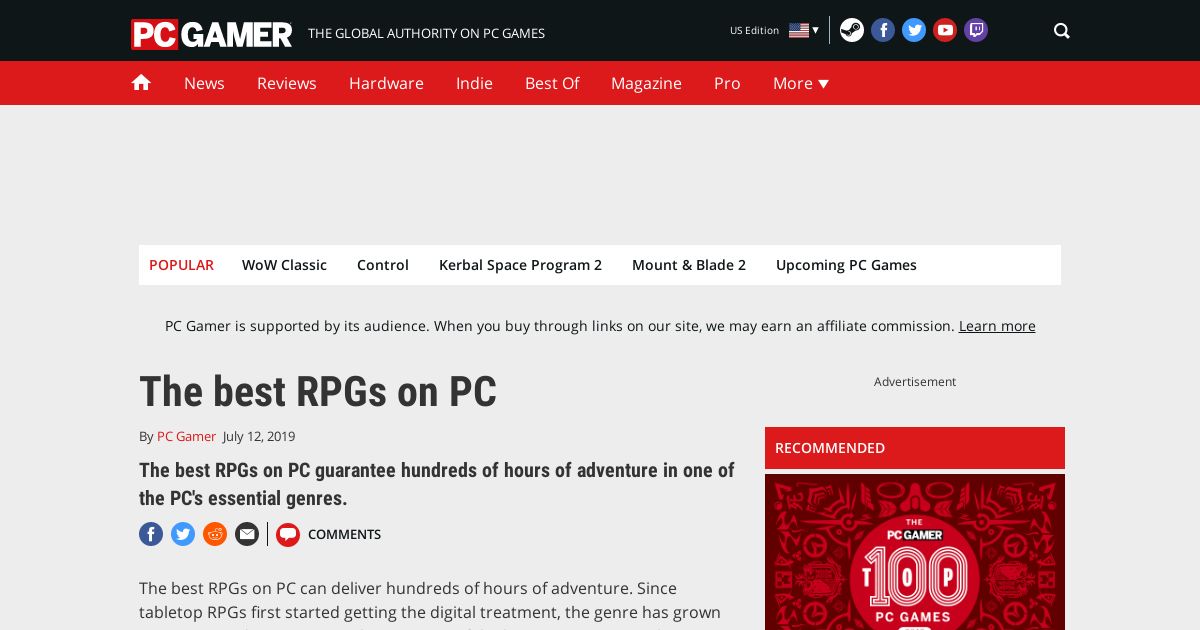Open the Reviews menu item
1200x630 pixels.
tap(287, 83)
